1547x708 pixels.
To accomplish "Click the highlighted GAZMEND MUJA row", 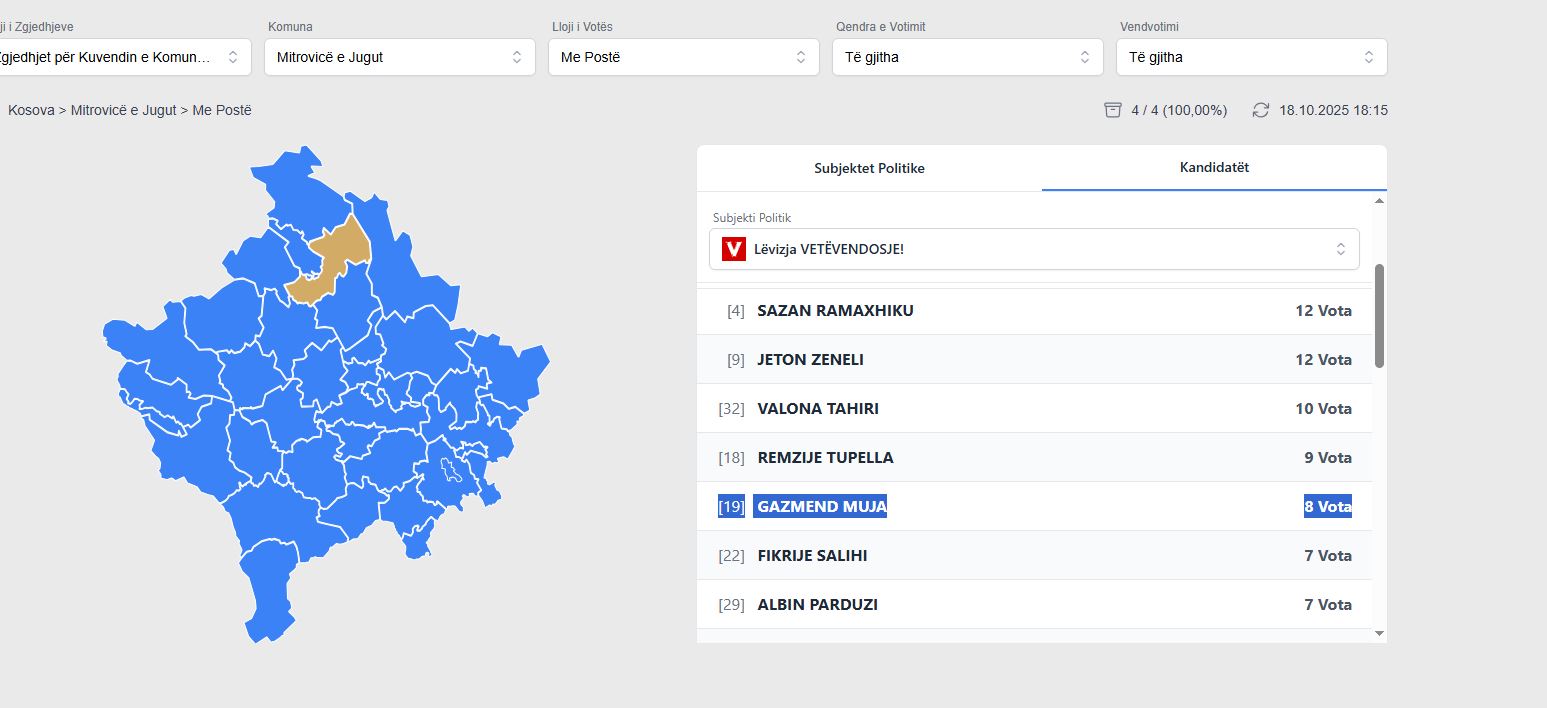I will pos(1034,507).
